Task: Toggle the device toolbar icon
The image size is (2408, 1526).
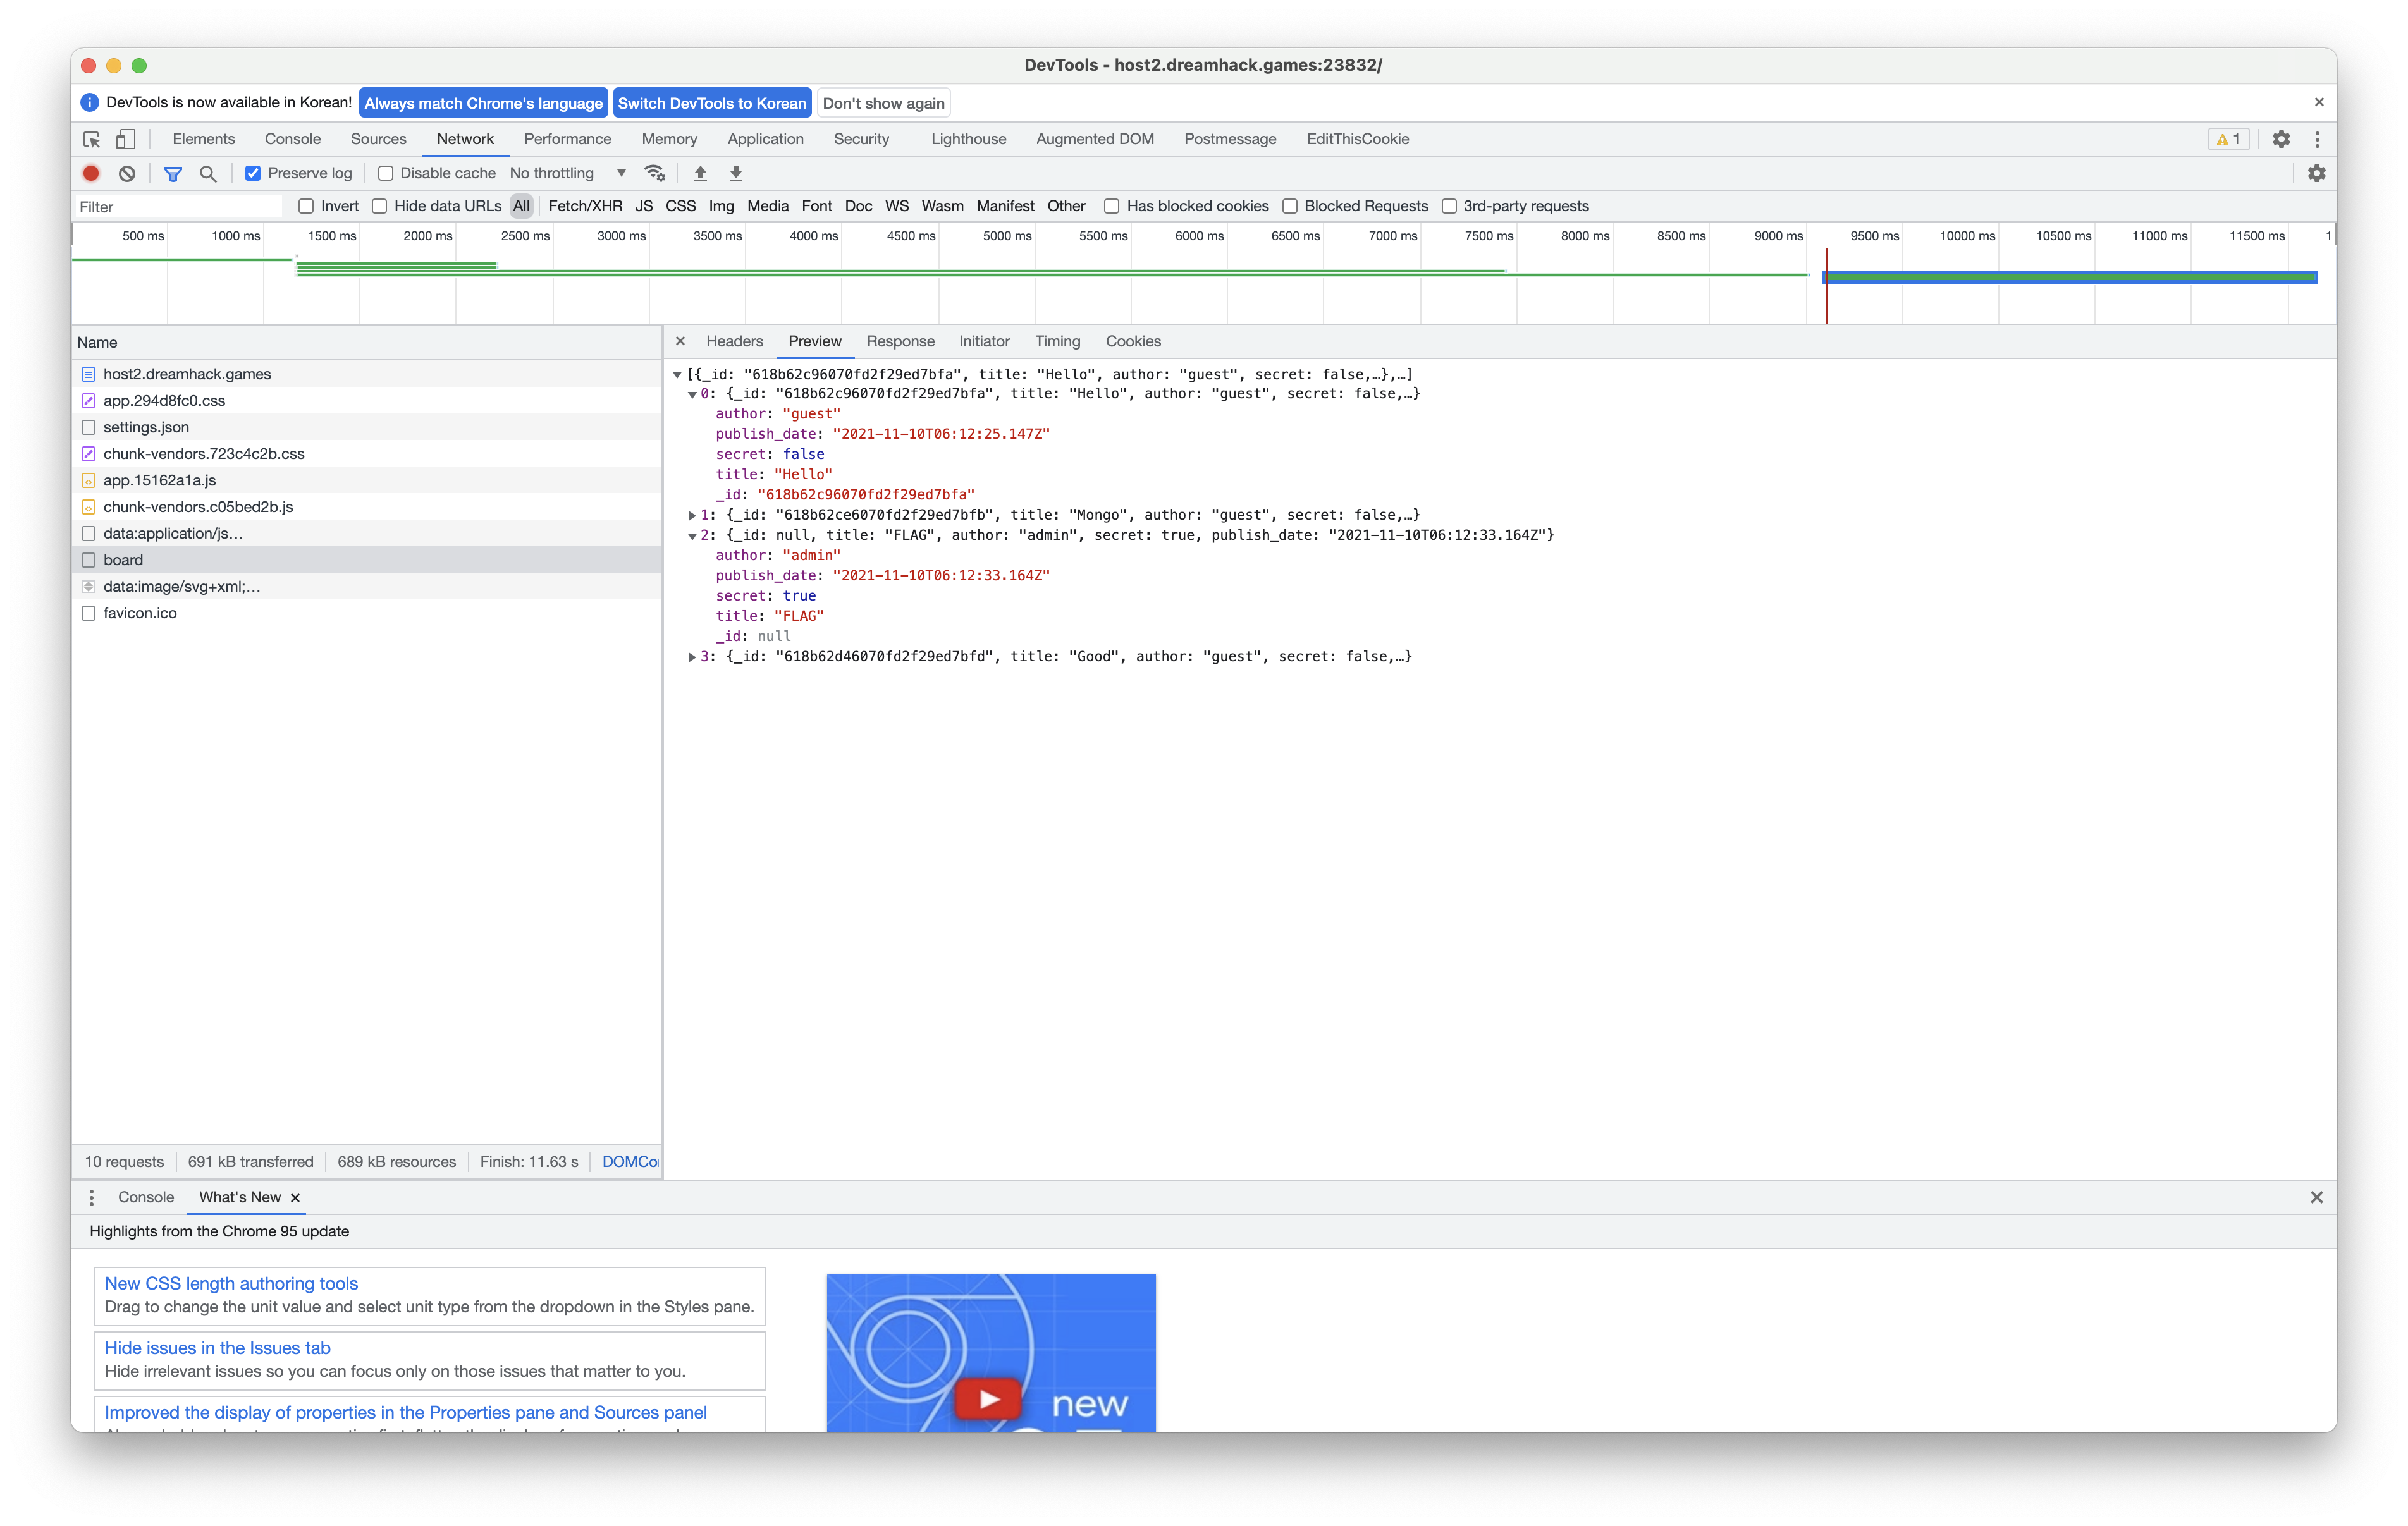Action: pyautogui.click(x=126, y=139)
